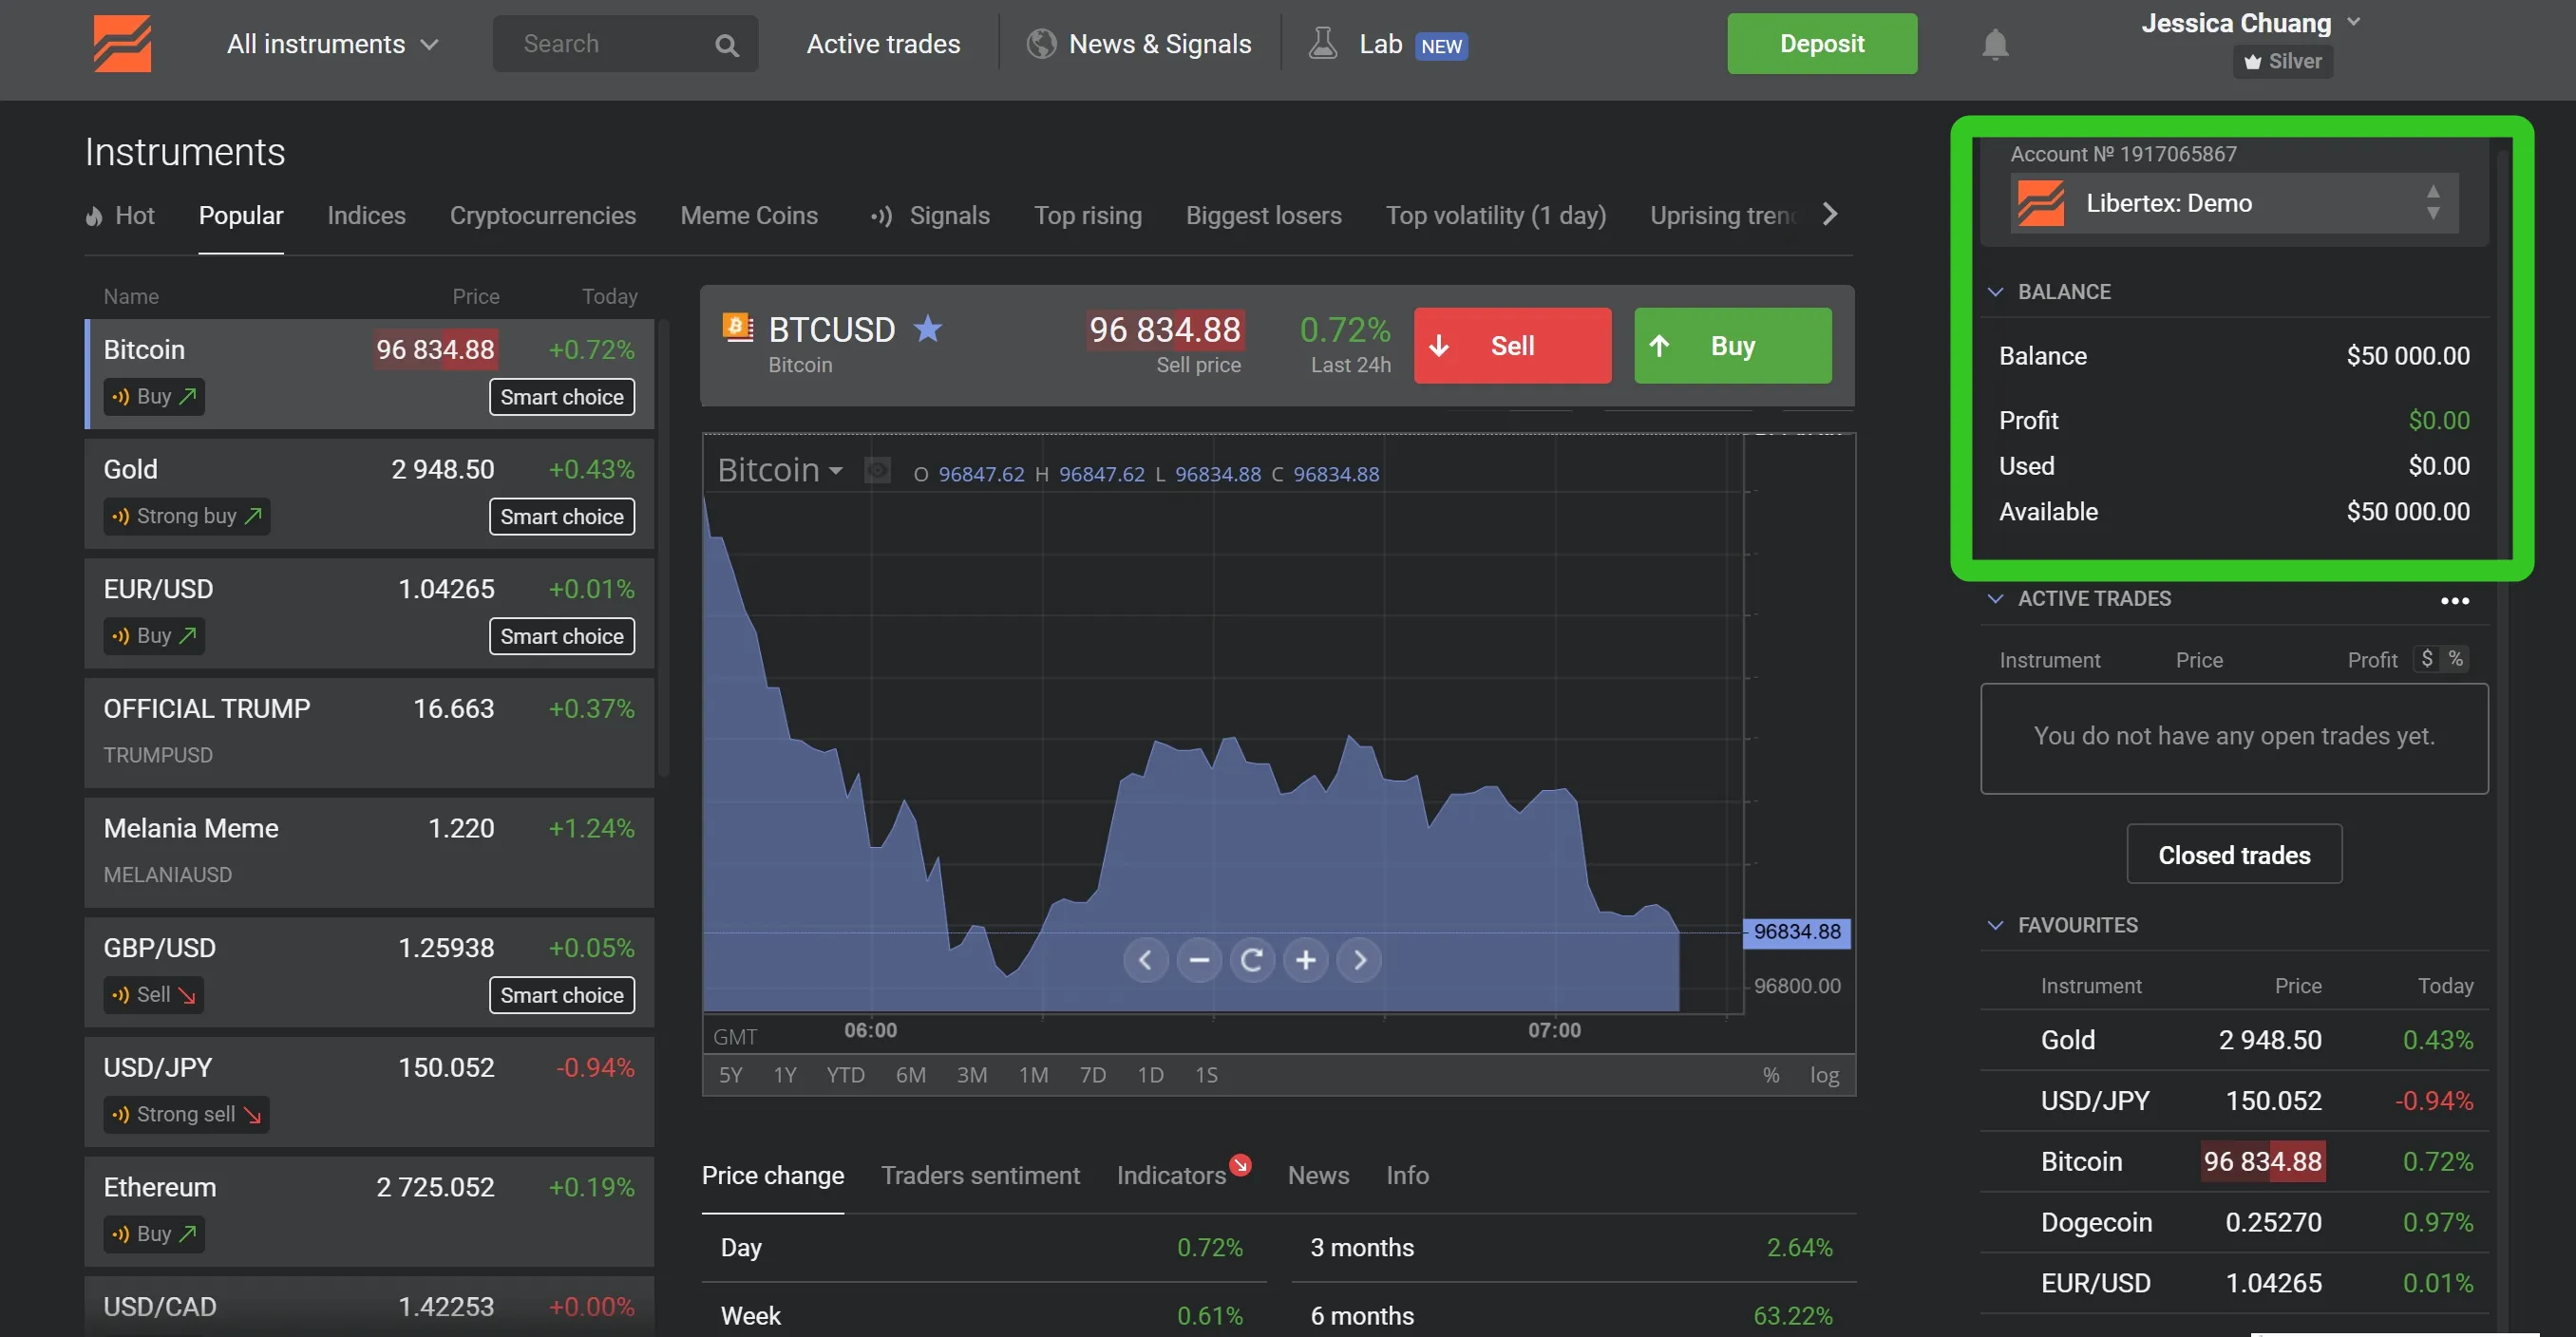Open Libertex: Demo account selector

(2234, 203)
